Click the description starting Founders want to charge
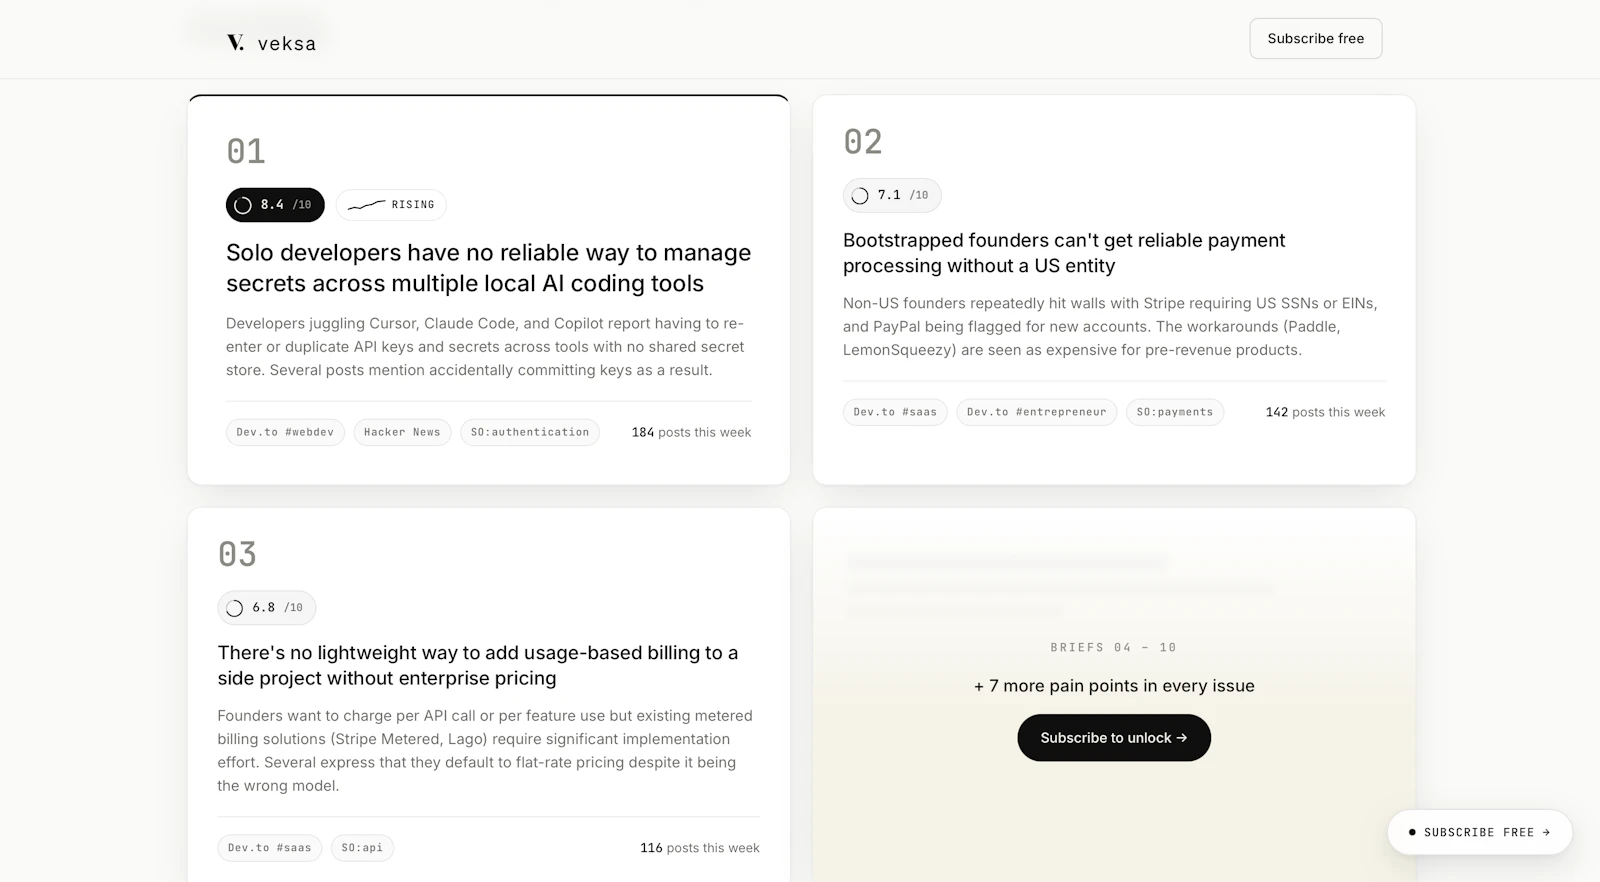This screenshot has height=882, width=1600. point(486,751)
